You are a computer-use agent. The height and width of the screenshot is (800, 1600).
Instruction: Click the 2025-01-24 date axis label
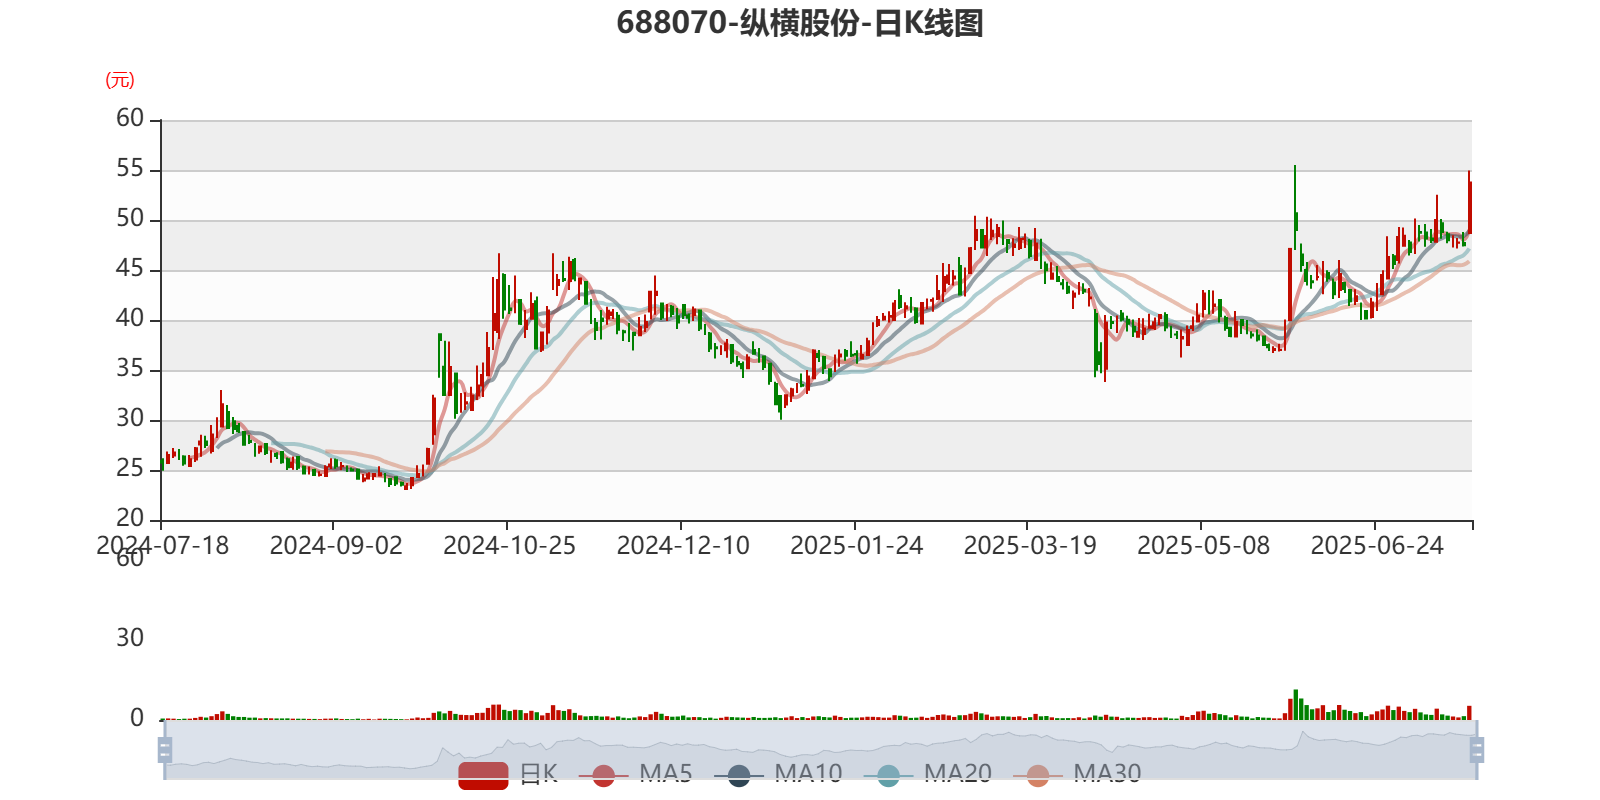pos(857,546)
